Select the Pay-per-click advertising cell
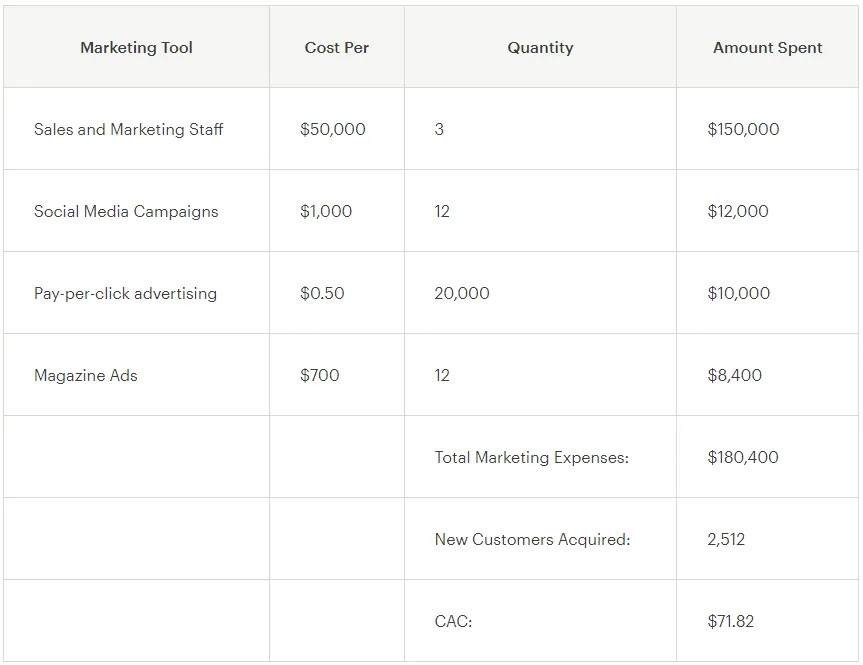Viewport: 863px width, 665px height. click(x=125, y=294)
